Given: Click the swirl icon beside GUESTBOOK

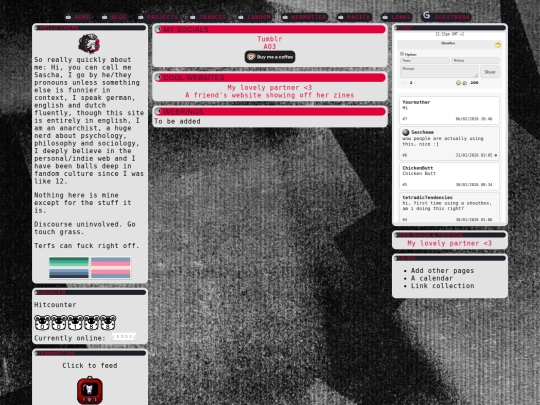Looking at the screenshot, I should point(427,15).
